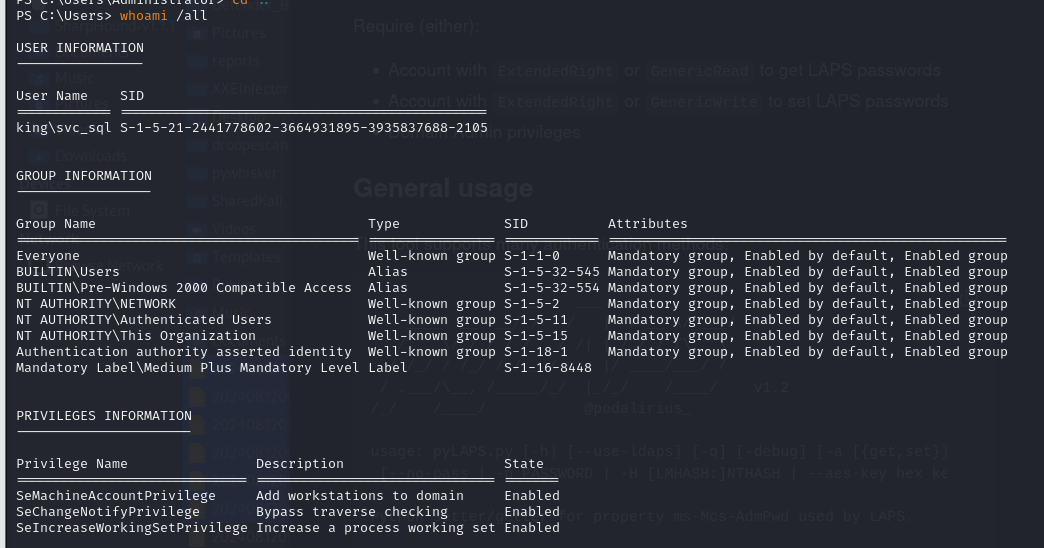
Task: Click "Add workstations to domain" description
Action: coord(360,495)
